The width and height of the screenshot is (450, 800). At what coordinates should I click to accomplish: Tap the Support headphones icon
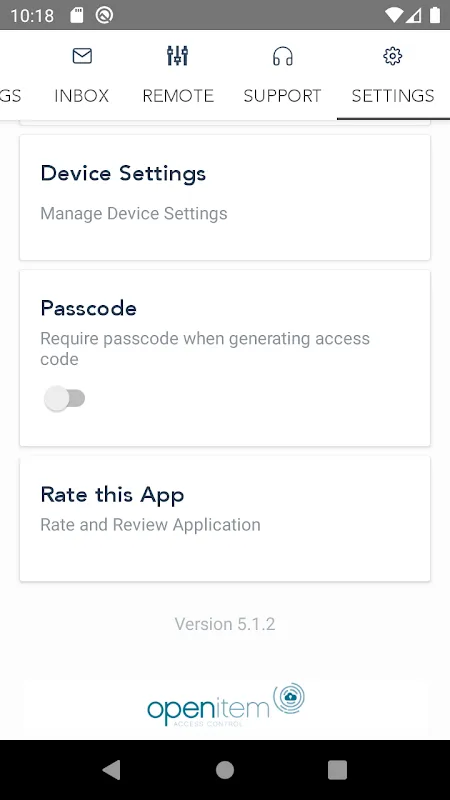pyautogui.click(x=283, y=56)
